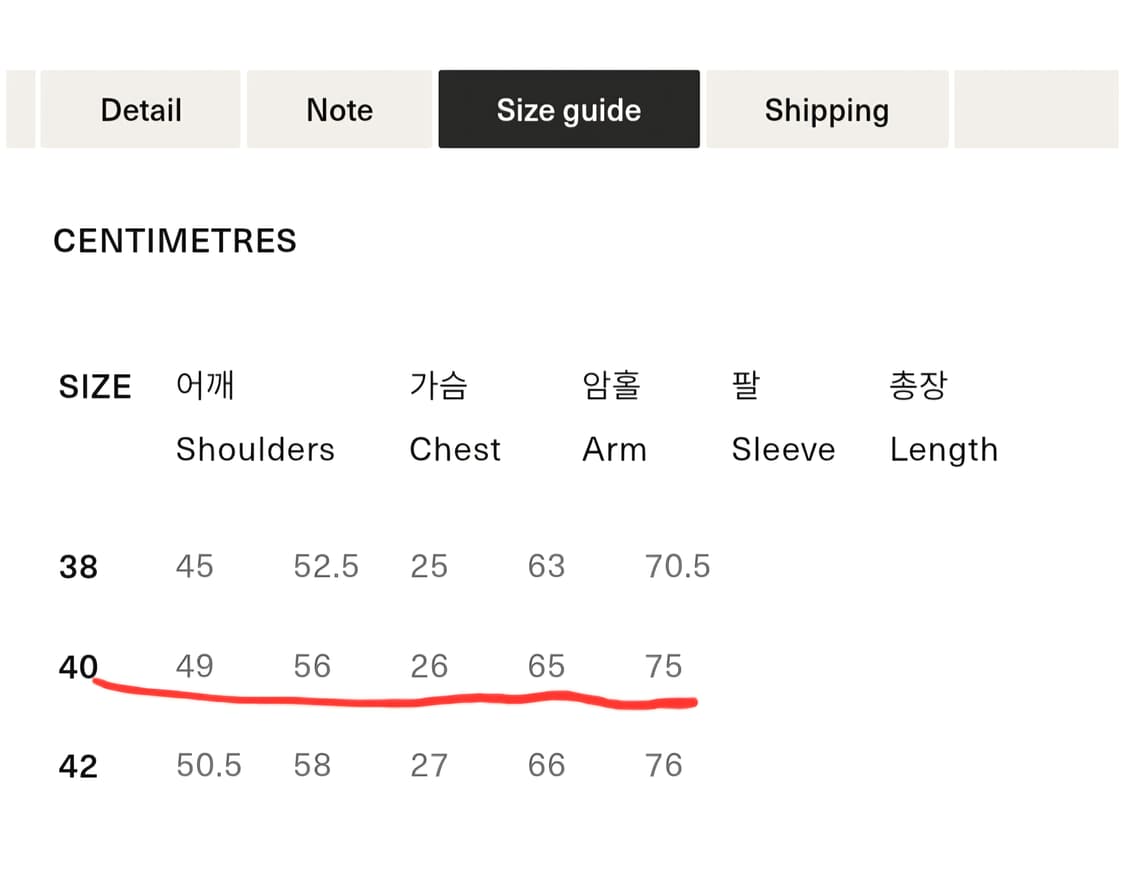
Task: Click the CENTIMETRES unit heading
Action: (x=175, y=241)
